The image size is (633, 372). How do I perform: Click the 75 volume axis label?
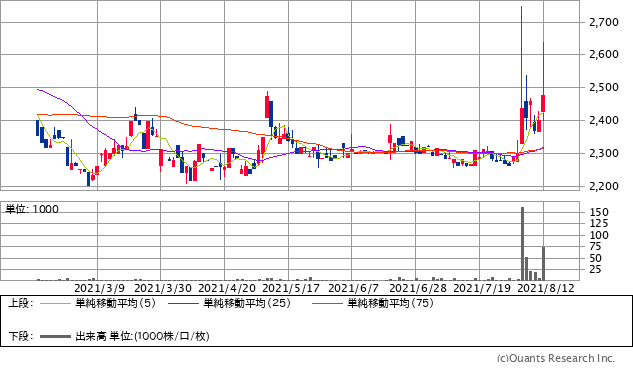(x=596, y=246)
